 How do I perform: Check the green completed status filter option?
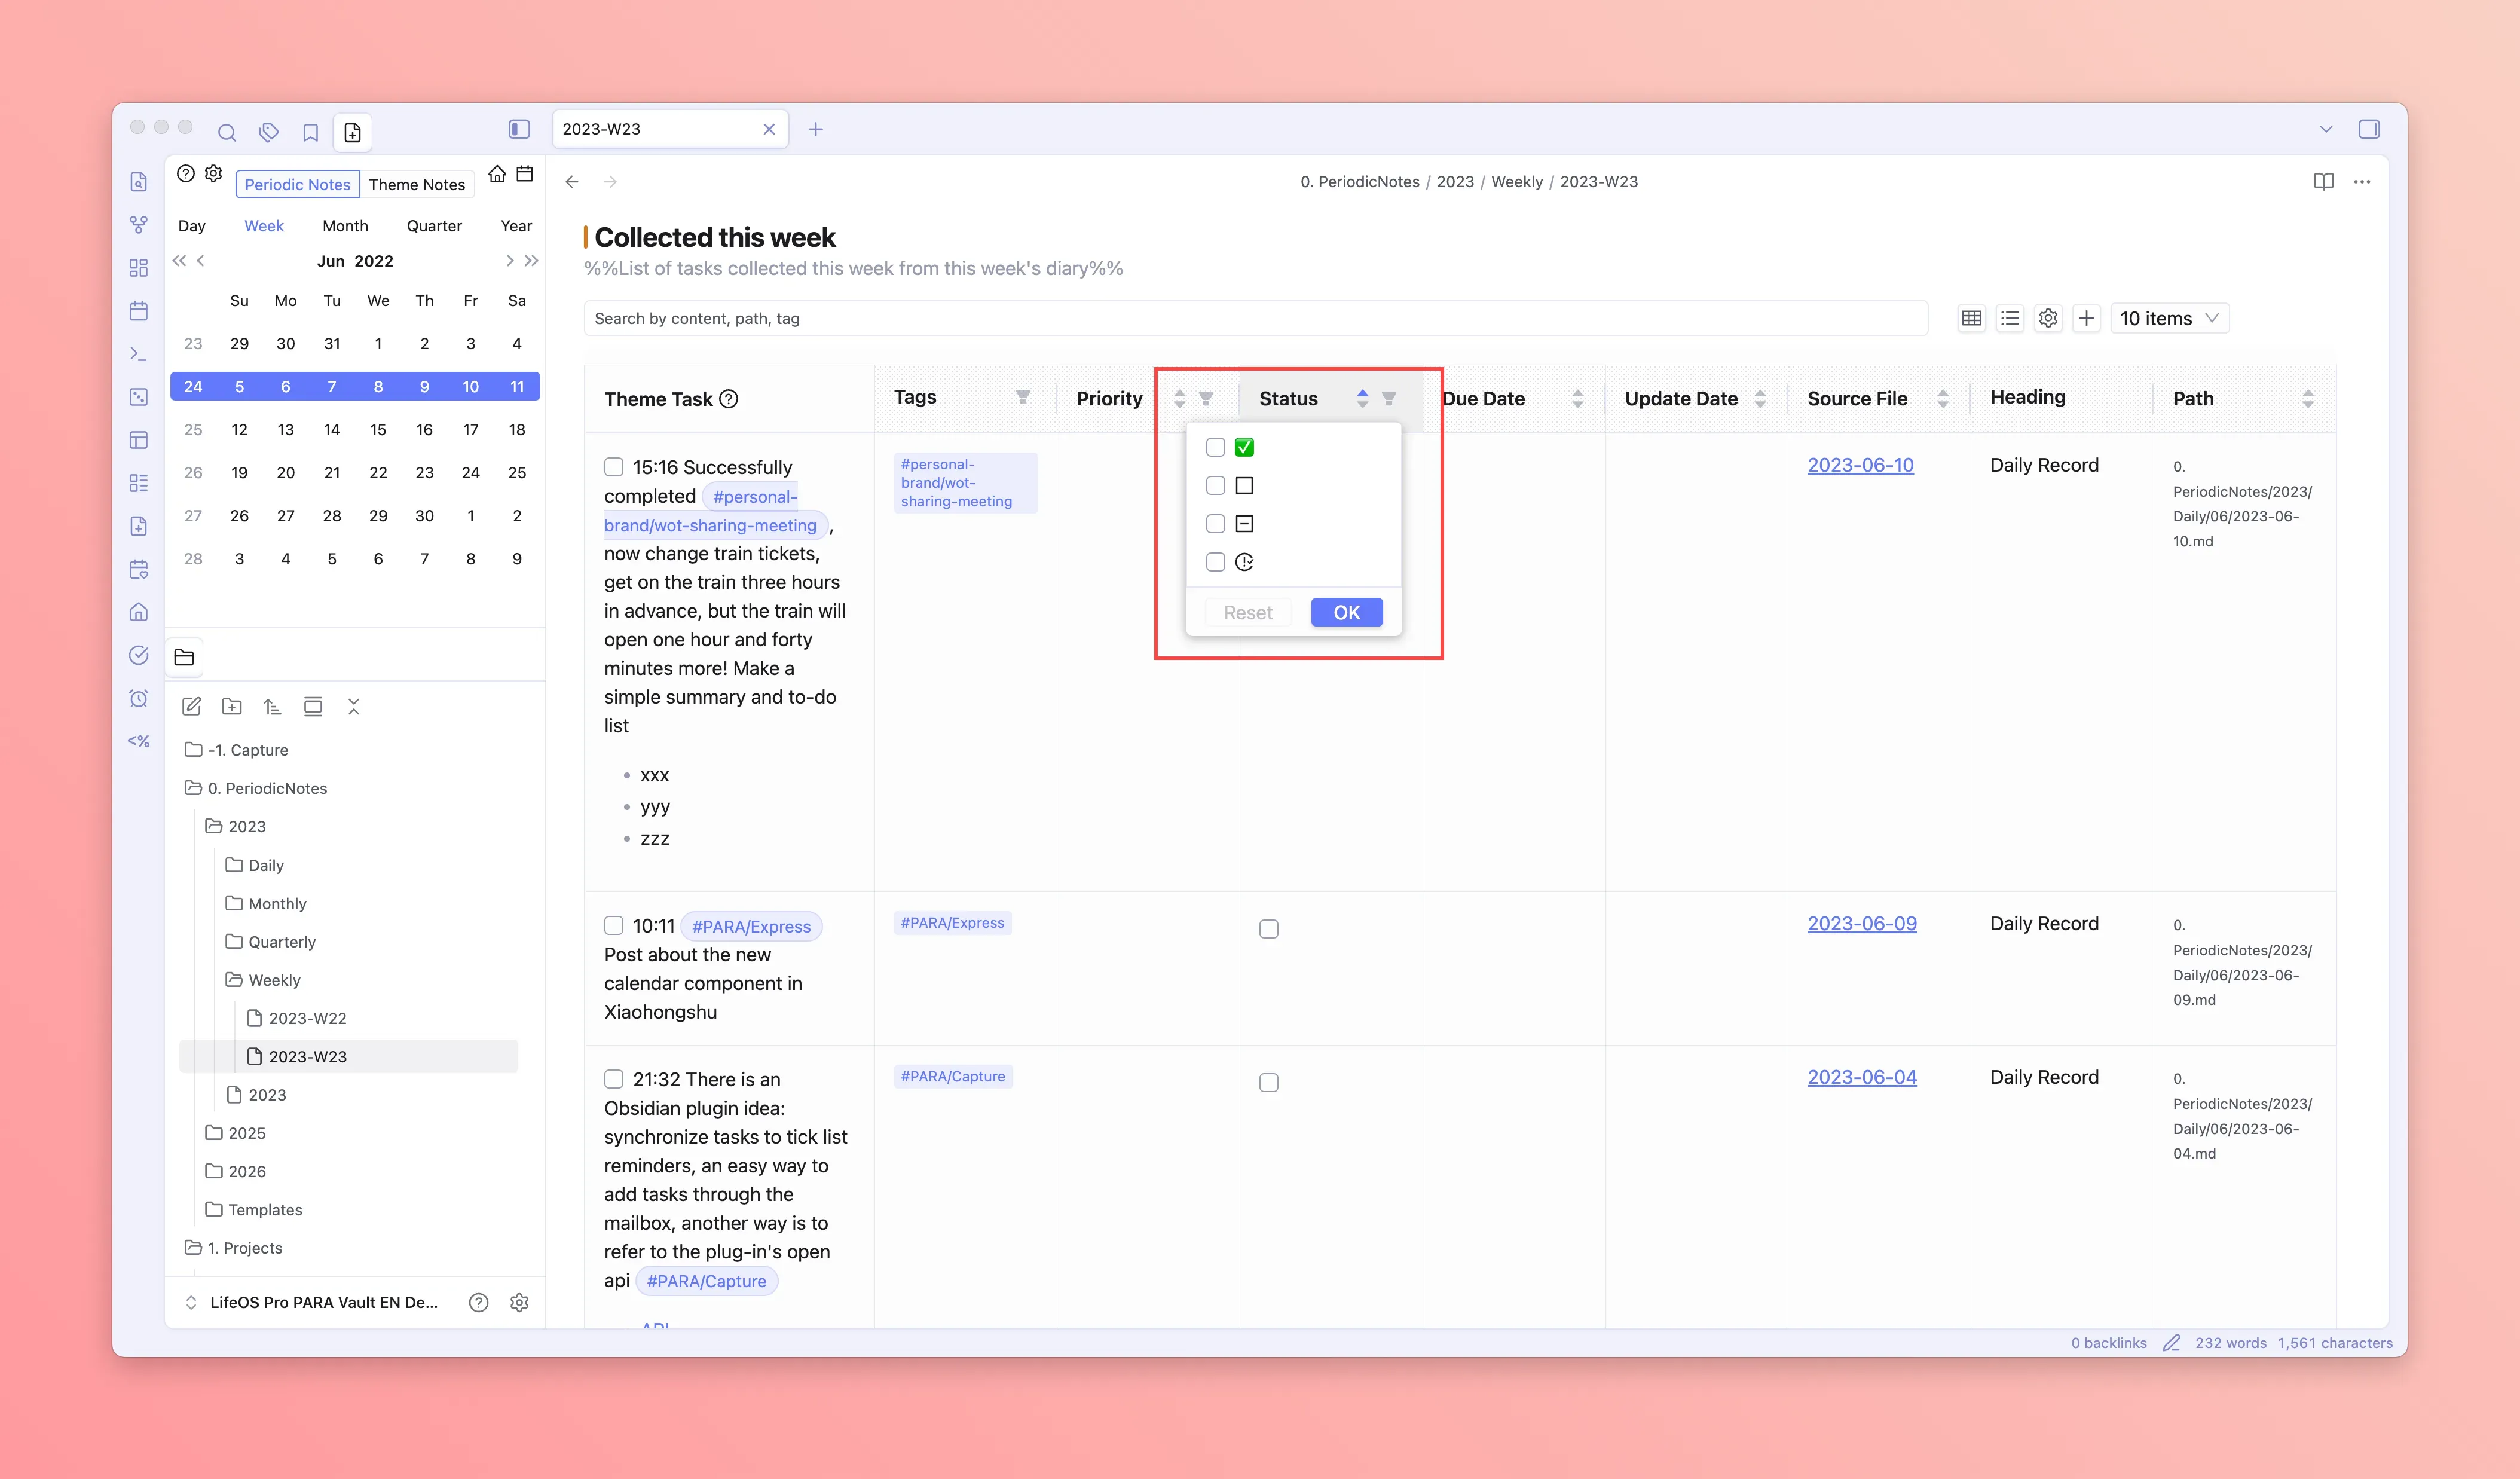(1215, 447)
